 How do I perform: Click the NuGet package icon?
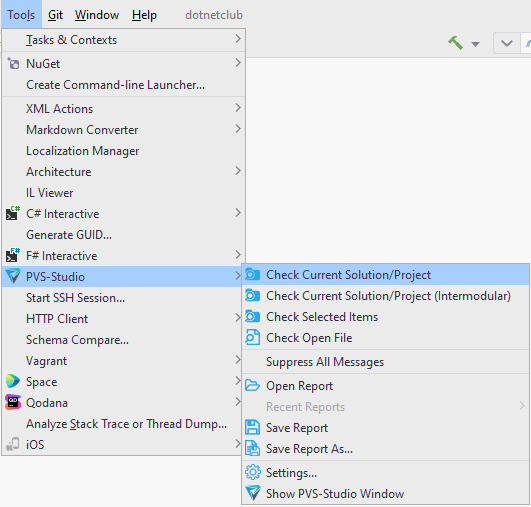click(x=13, y=63)
